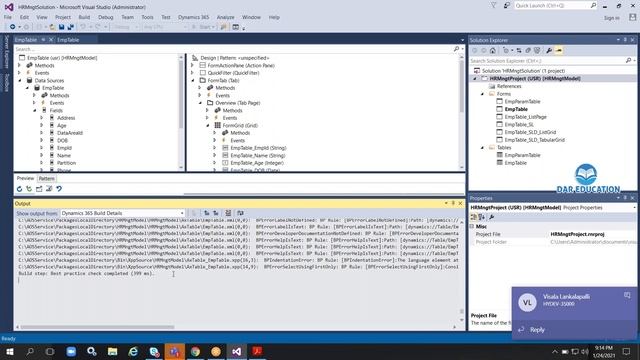Click the taskbar search icon
Viewport: 640px width, 360px height.
point(30,351)
